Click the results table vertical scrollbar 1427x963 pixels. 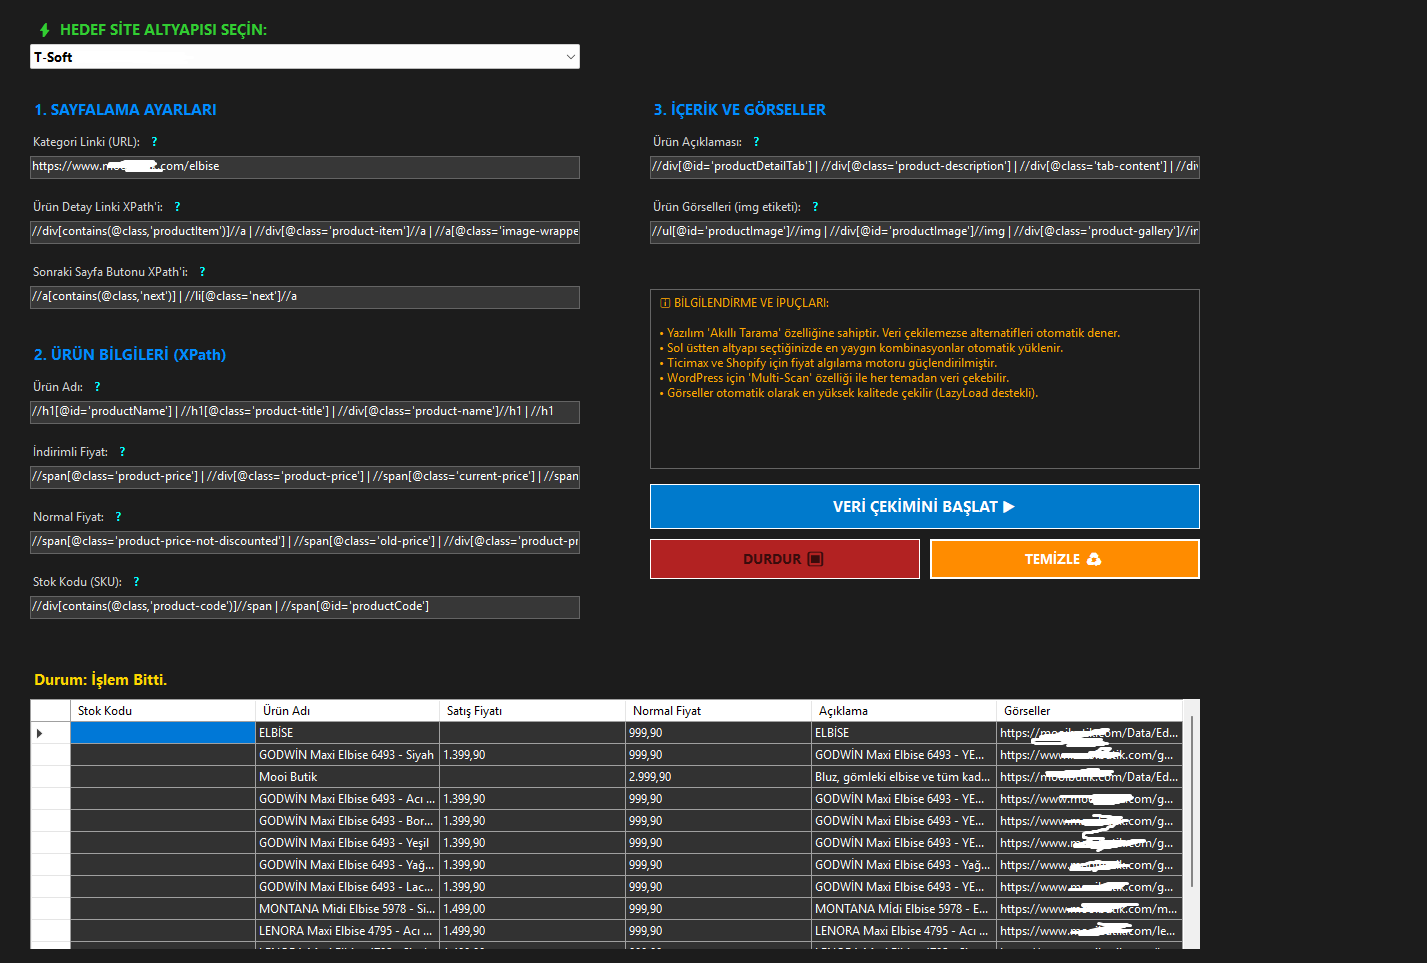point(1191,800)
